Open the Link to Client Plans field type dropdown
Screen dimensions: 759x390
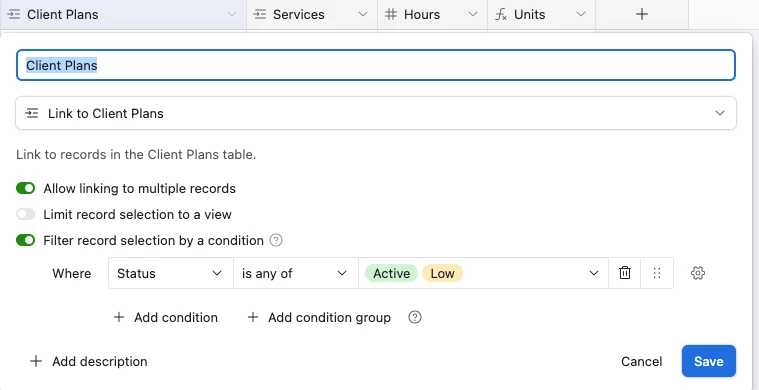coord(376,113)
